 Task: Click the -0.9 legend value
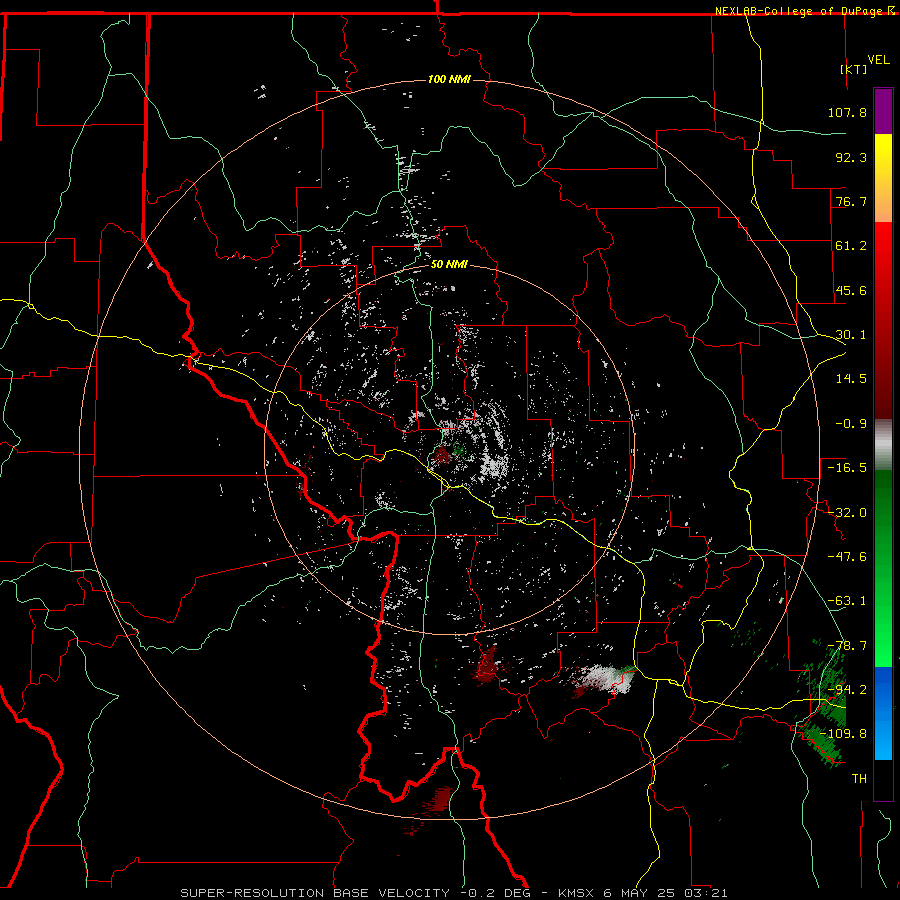(851, 424)
